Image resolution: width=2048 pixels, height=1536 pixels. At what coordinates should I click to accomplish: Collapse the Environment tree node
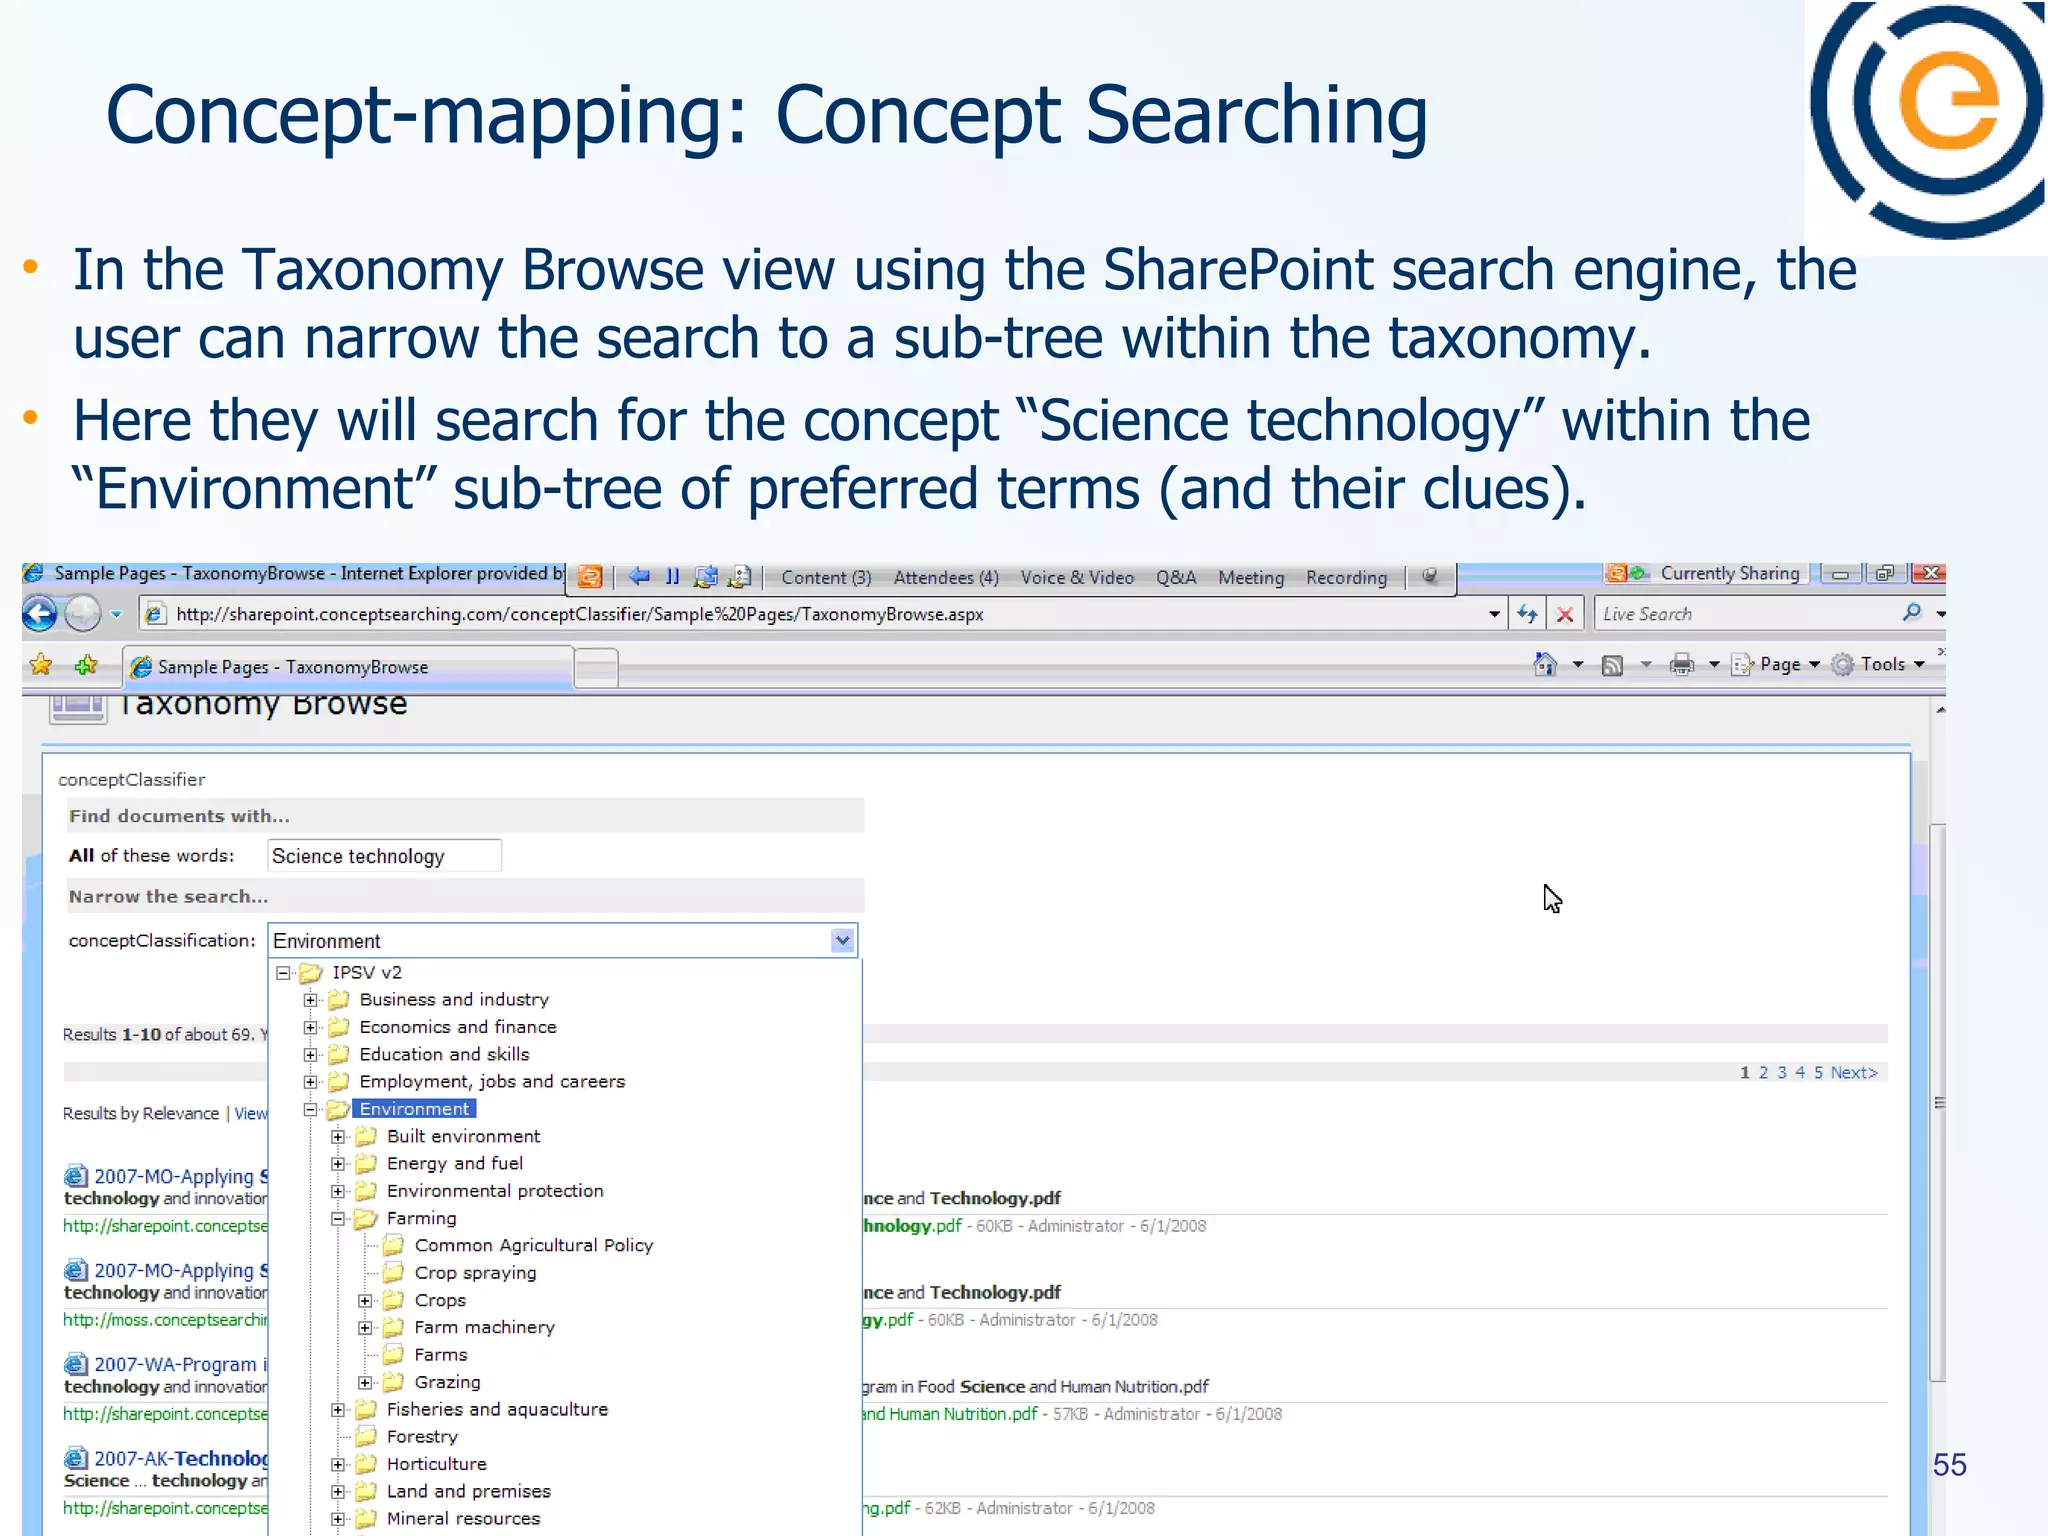[311, 1109]
